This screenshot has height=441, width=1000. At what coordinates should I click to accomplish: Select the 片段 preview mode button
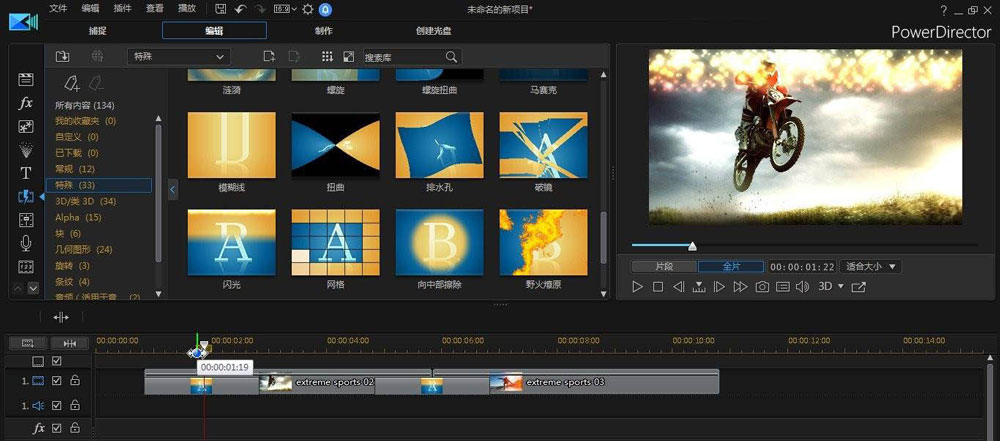click(663, 267)
